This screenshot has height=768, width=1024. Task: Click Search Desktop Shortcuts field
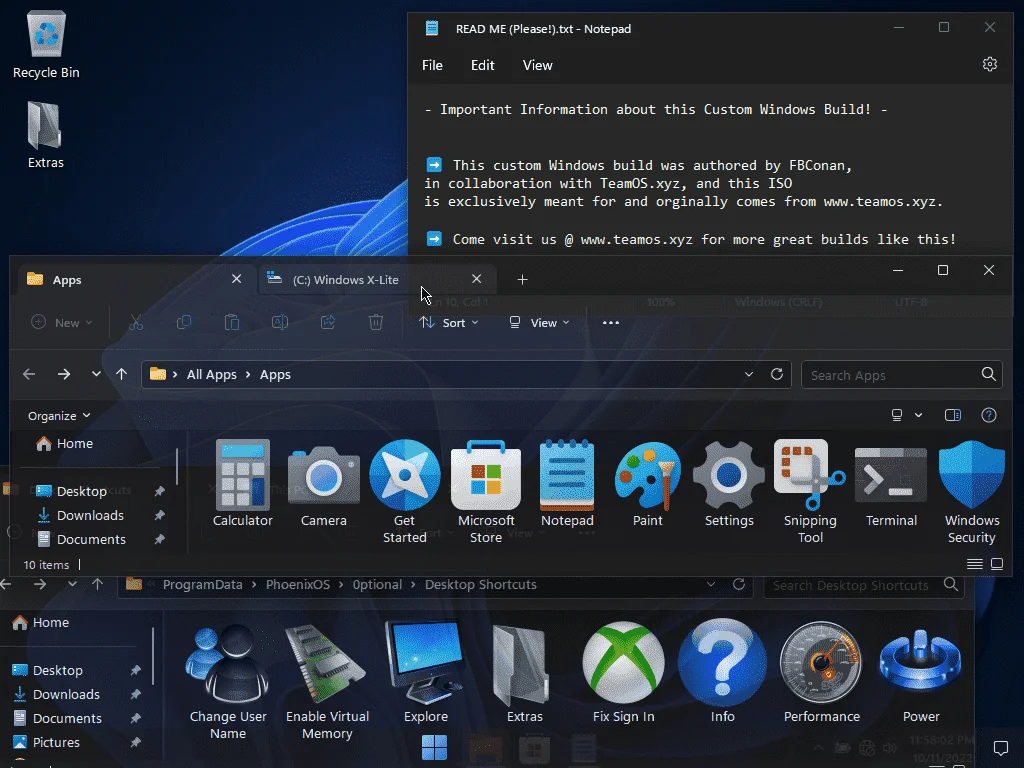coord(863,585)
